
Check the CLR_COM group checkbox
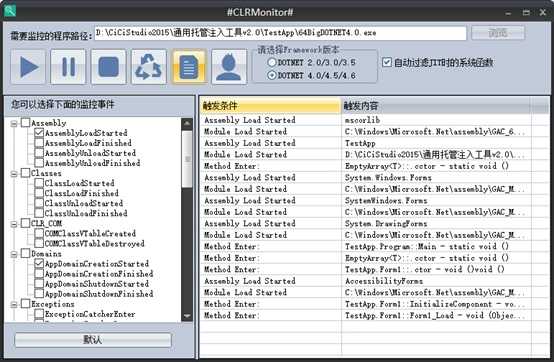[x=25, y=223]
